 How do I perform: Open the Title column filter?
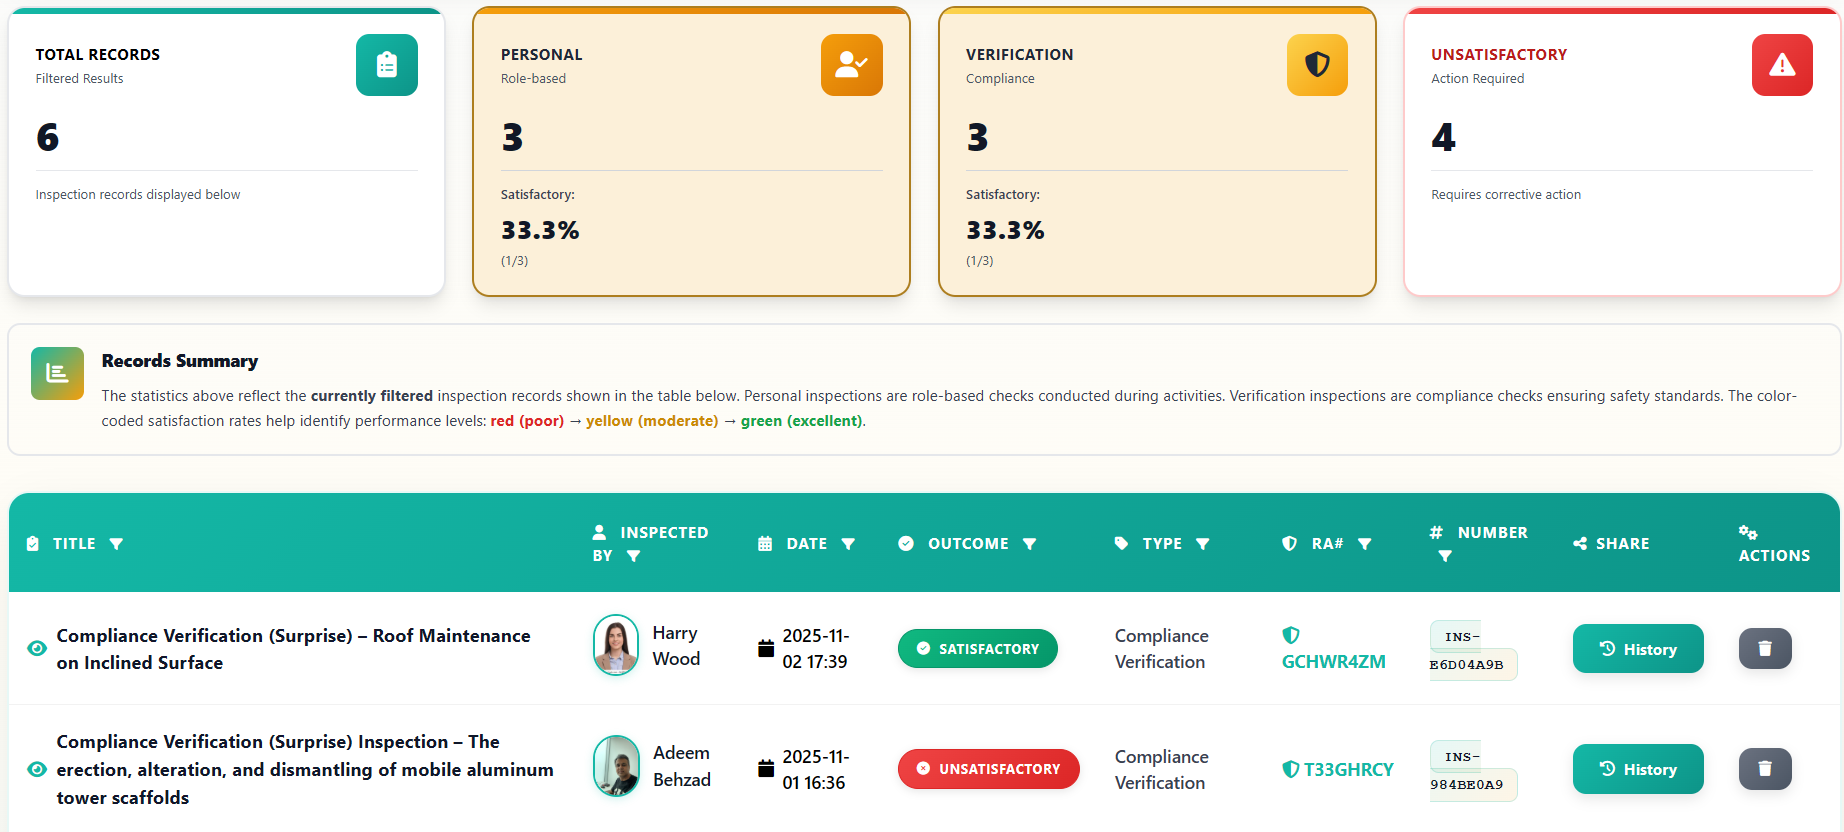click(x=116, y=544)
